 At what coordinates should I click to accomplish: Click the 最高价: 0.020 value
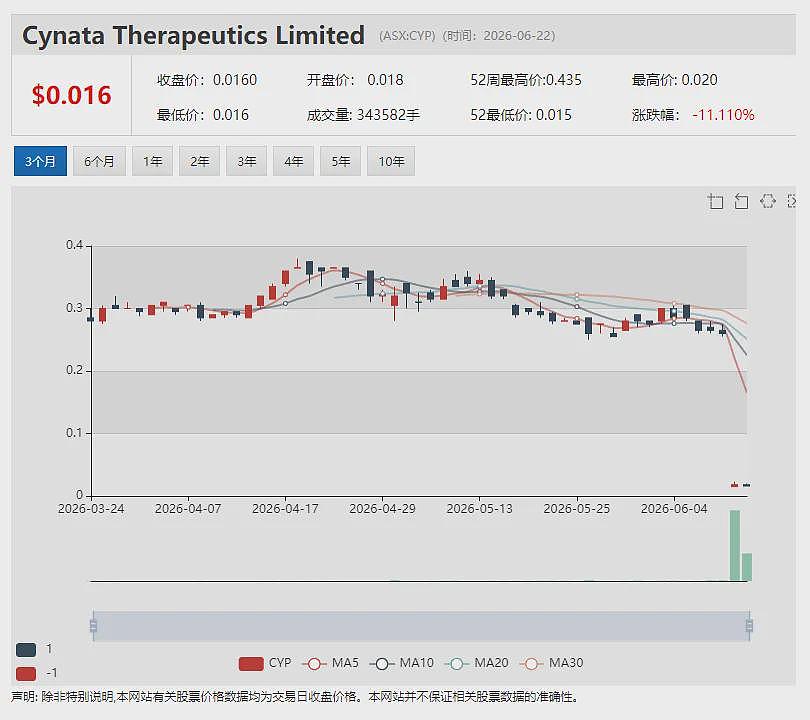tap(675, 80)
